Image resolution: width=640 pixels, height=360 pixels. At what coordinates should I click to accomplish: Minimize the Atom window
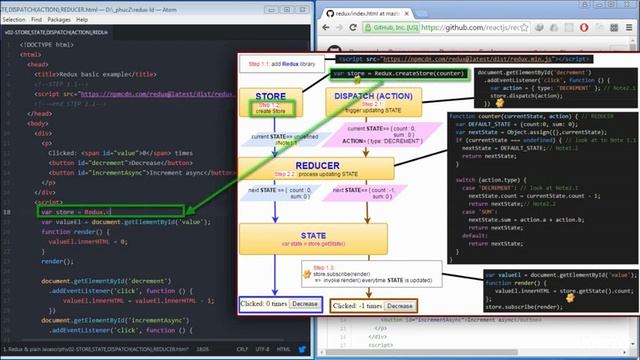click(271, 9)
